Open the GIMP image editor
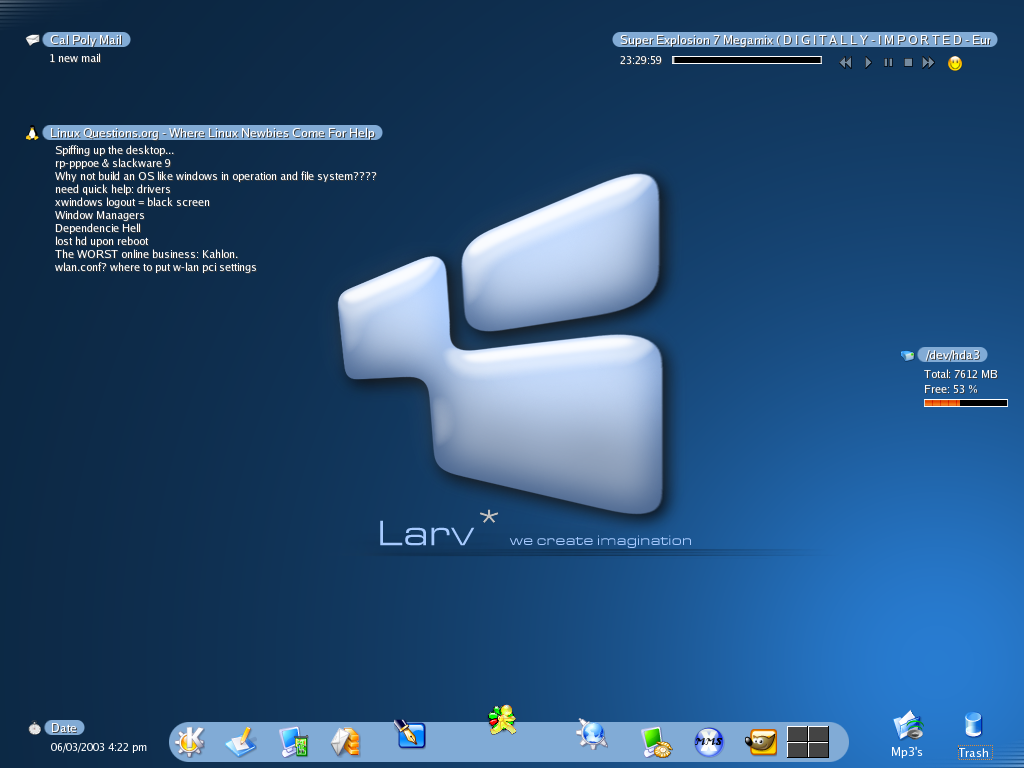This screenshot has height=768, width=1024. click(761, 743)
